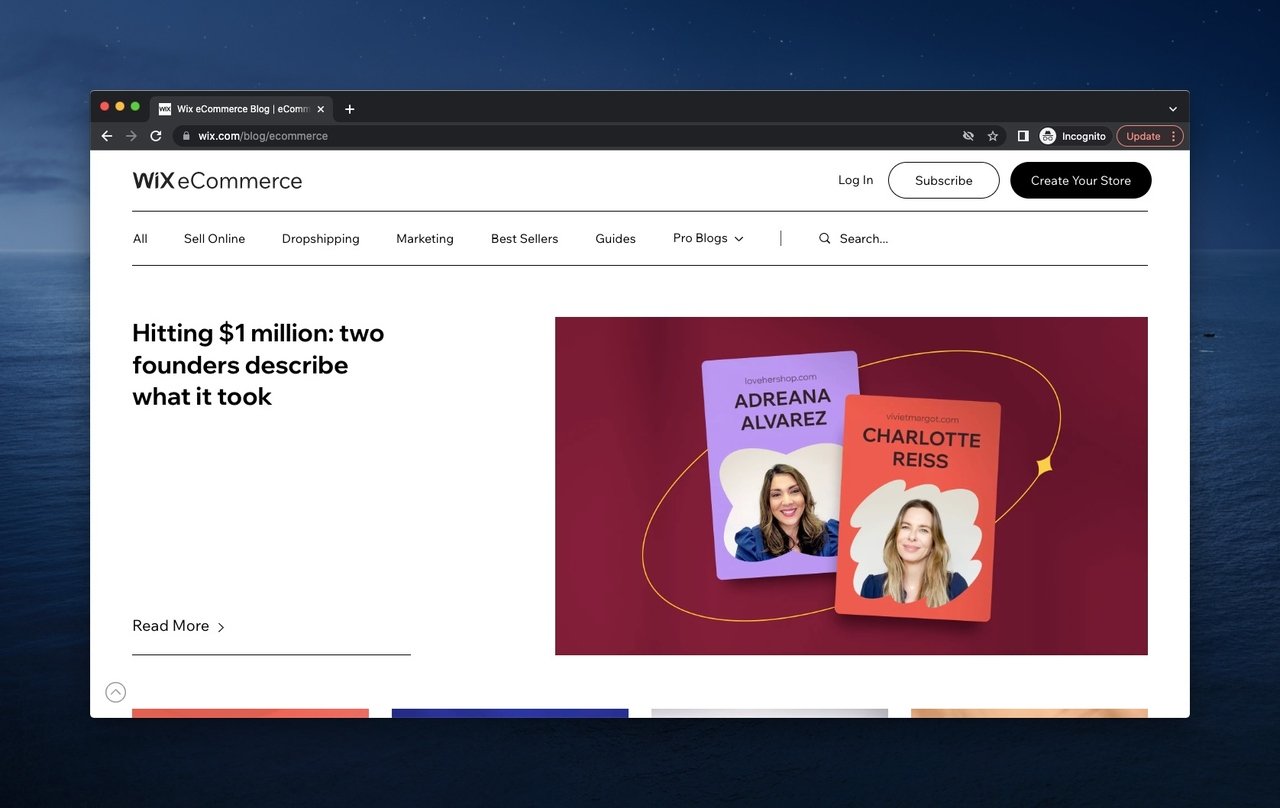Click the Subscribe button
Screen dimensions: 1280x808
coord(944,181)
